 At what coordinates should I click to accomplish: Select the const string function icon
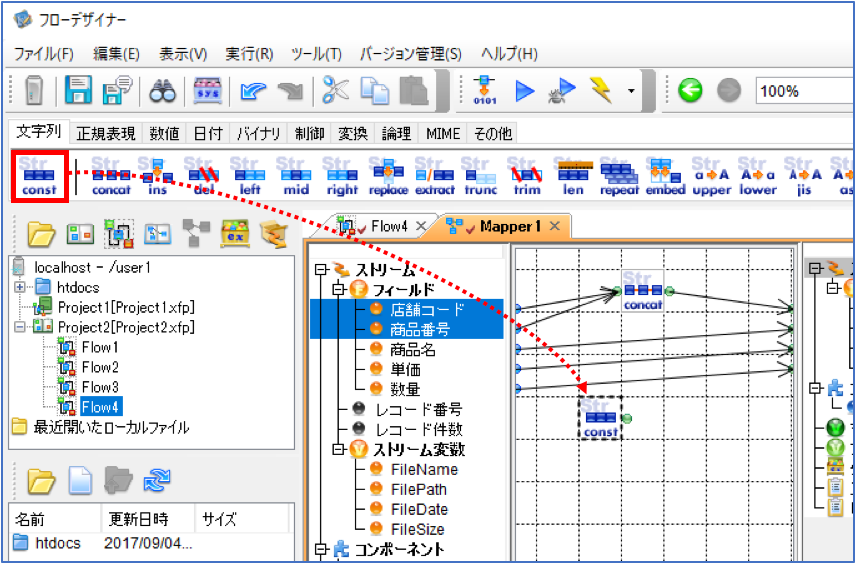click(x=39, y=176)
